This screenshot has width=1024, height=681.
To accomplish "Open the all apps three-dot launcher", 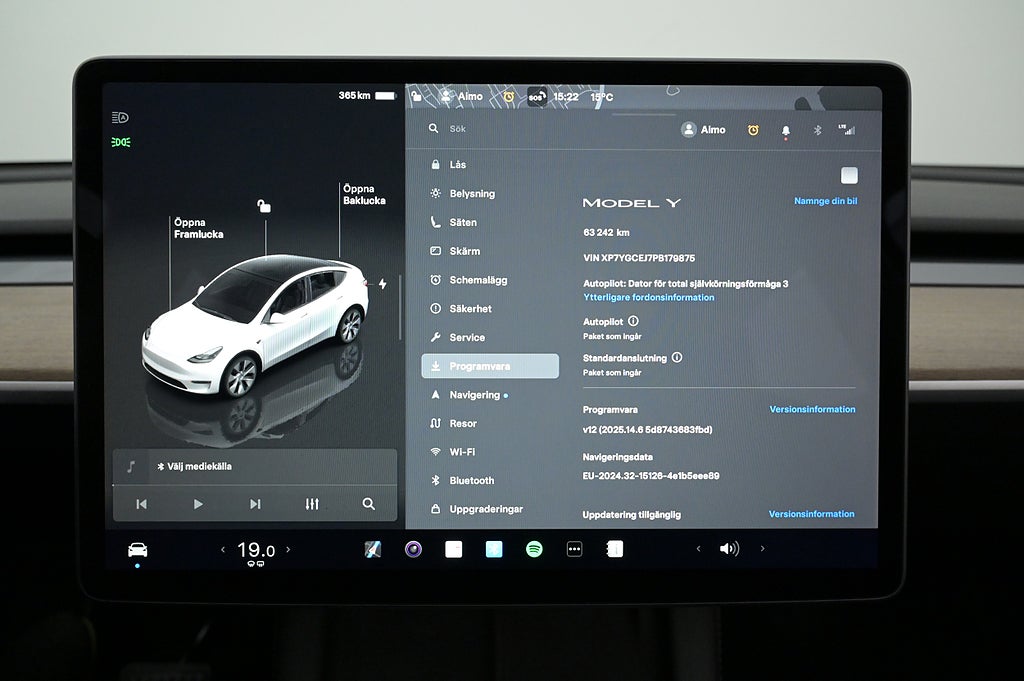I will (574, 549).
